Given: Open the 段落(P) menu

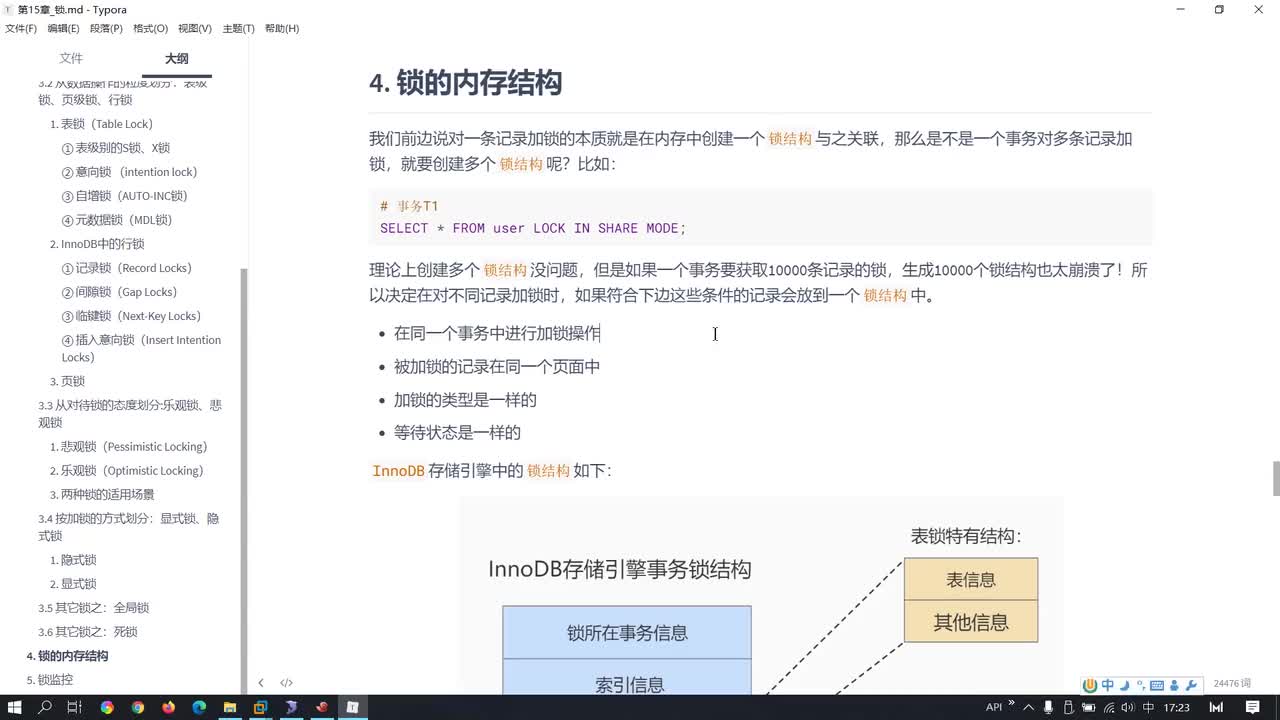Looking at the screenshot, I should (106, 28).
